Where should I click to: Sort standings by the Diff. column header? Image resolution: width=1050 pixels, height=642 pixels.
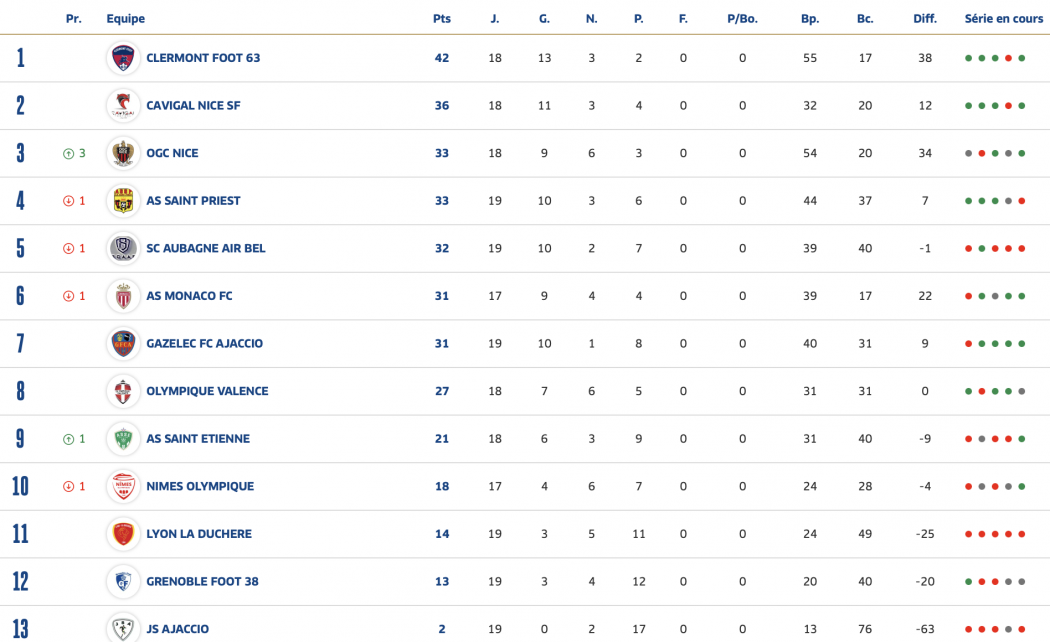point(925,19)
